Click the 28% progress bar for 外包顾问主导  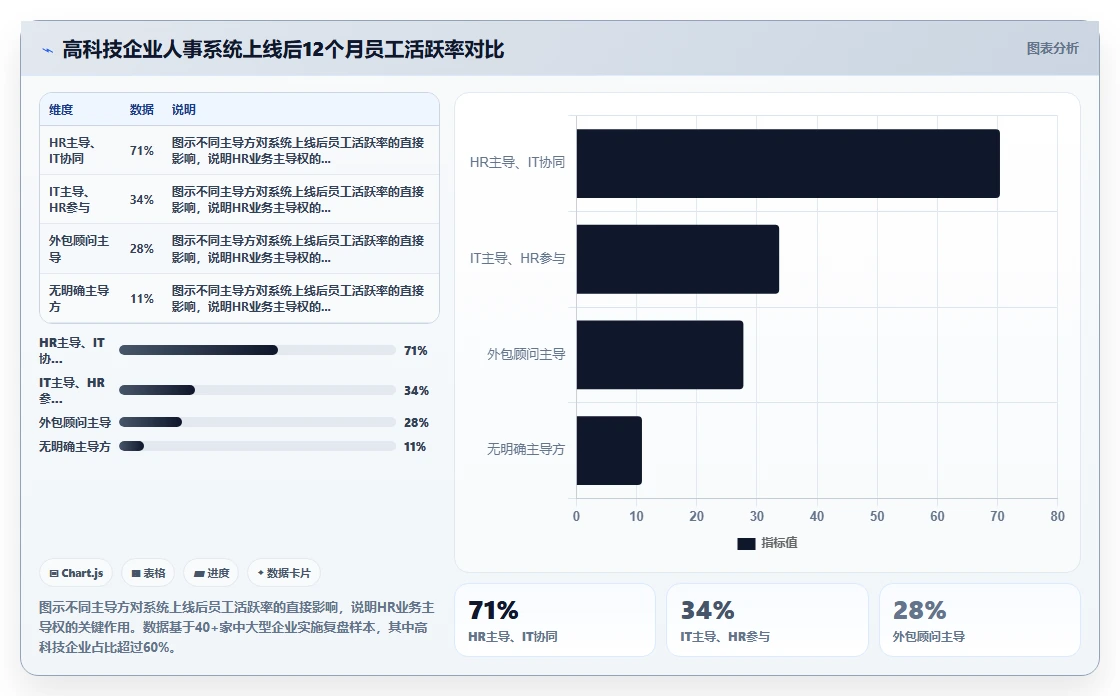(x=257, y=422)
